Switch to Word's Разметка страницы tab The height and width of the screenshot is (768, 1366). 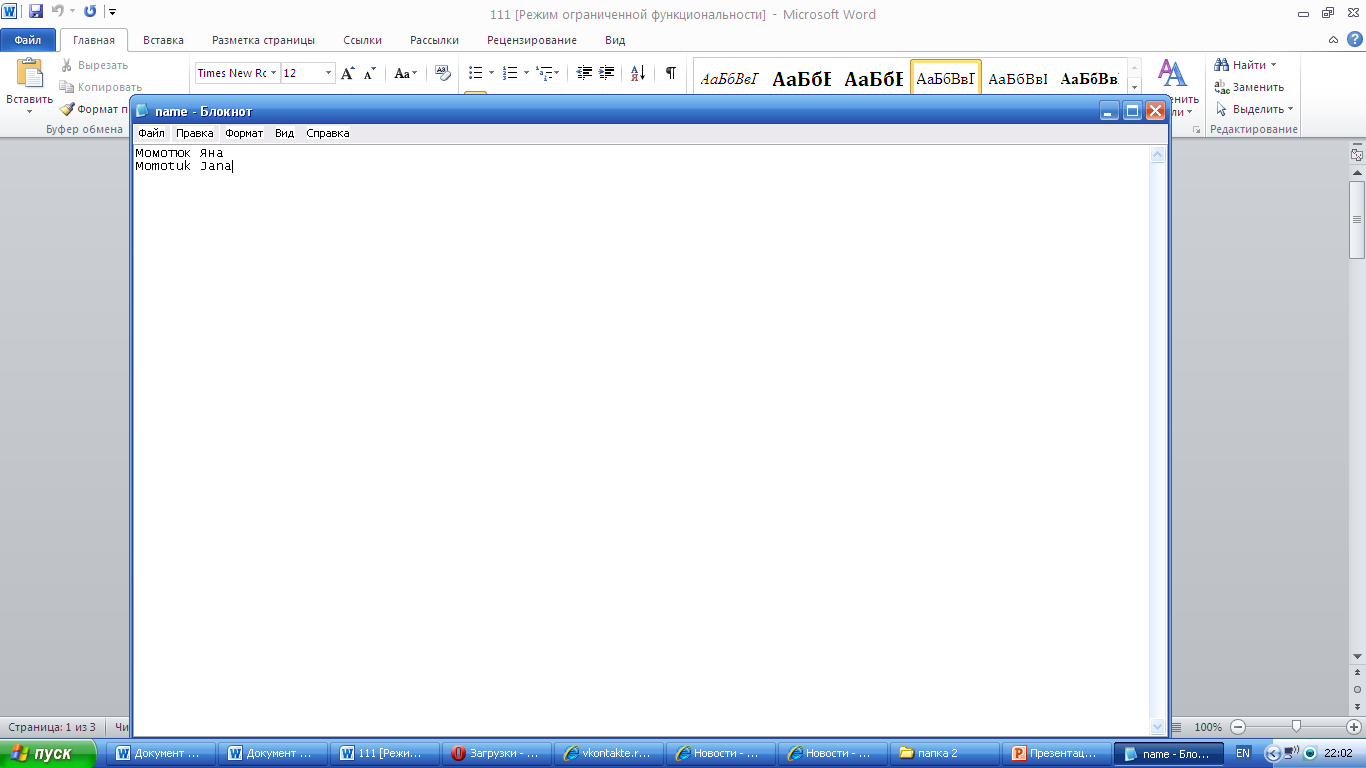pos(263,40)
